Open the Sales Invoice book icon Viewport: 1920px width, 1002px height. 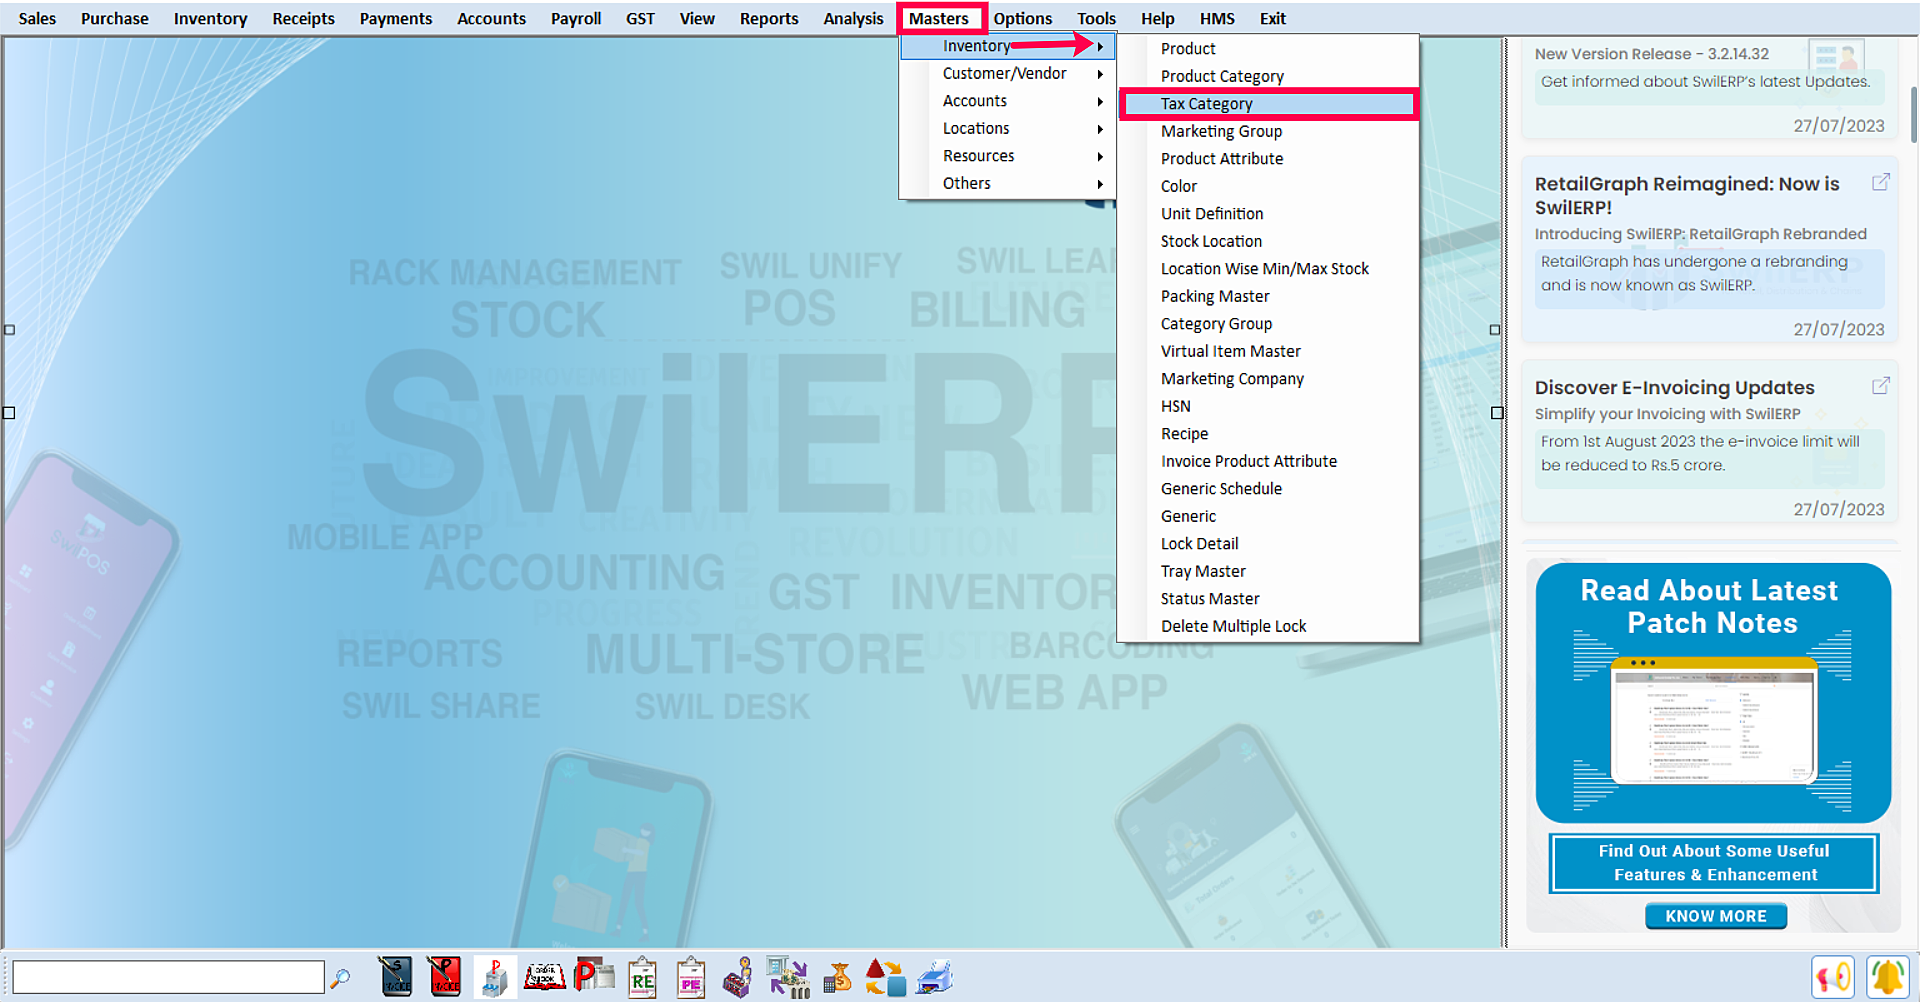coord(396,977)
